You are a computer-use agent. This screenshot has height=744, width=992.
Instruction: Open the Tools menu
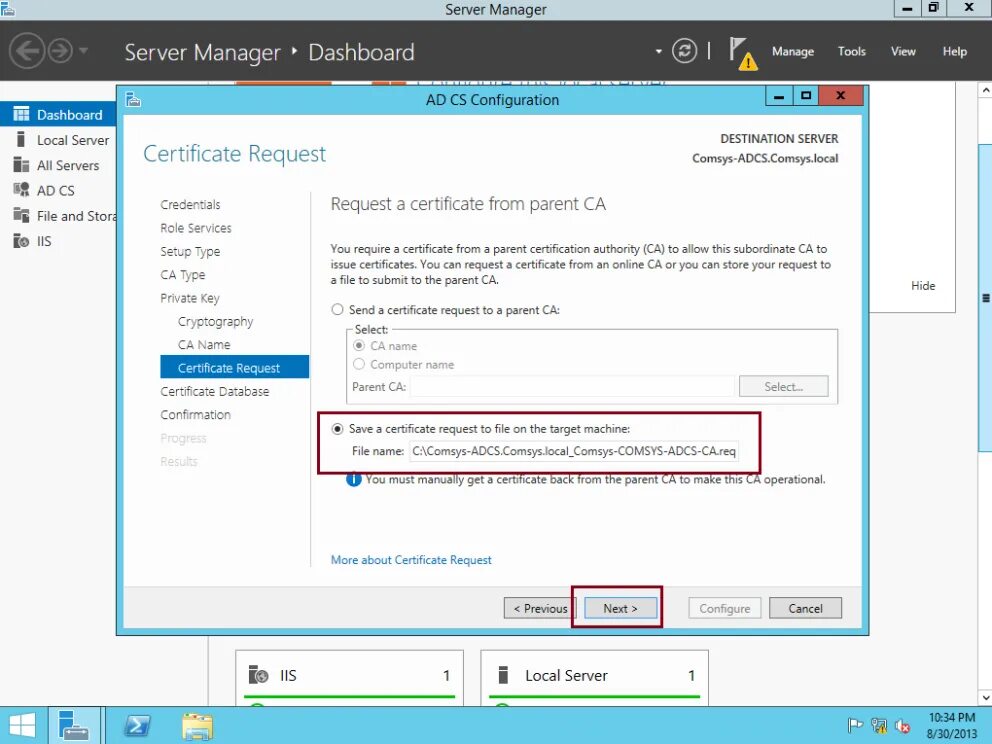pyautogui.click(x=852, y=51)
